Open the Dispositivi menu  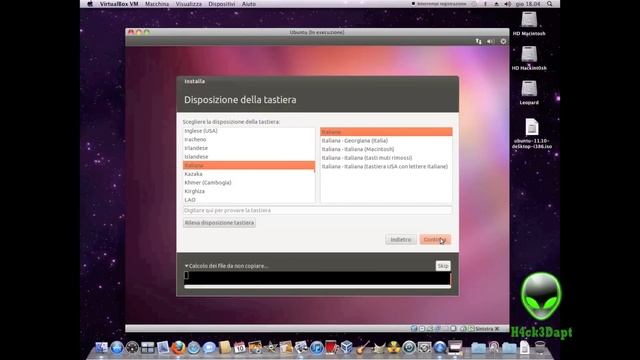point(222,4)
